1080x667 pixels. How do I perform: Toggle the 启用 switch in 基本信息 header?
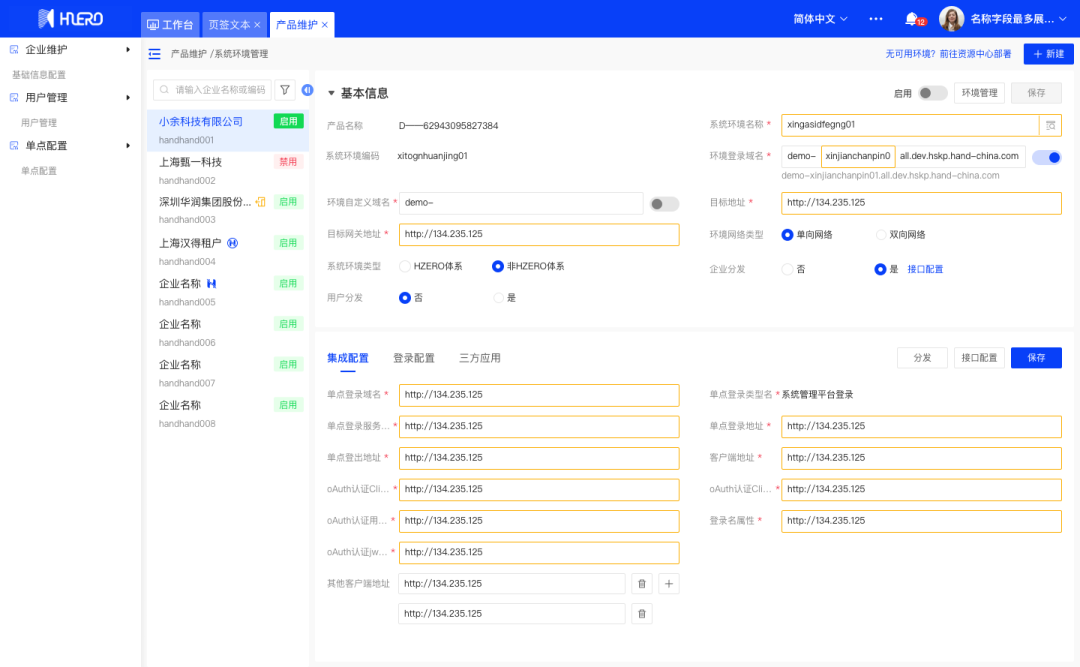[x=932, y=93]
